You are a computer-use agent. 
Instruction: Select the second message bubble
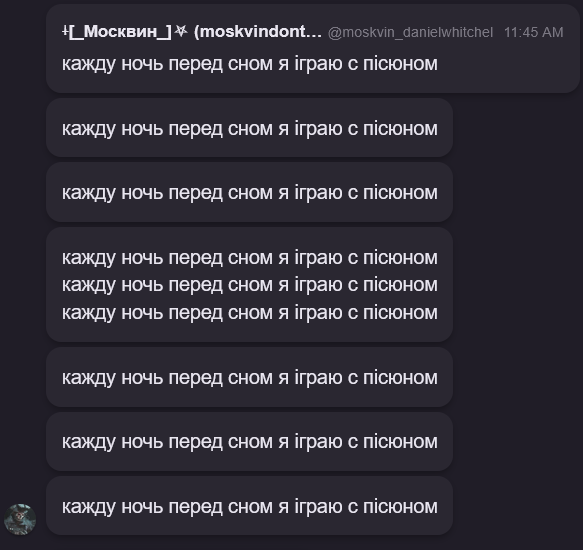pos(249,128)
